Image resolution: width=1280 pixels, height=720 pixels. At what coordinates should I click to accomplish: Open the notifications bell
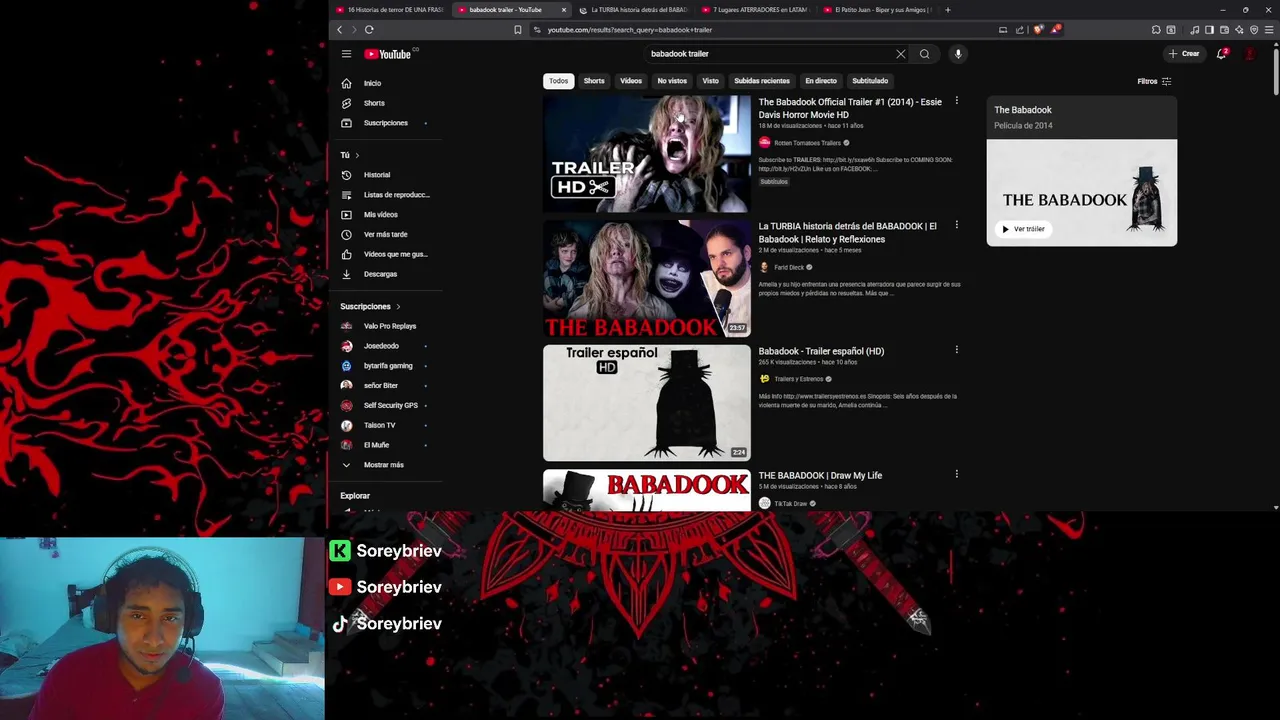[x=1221, y=54]
